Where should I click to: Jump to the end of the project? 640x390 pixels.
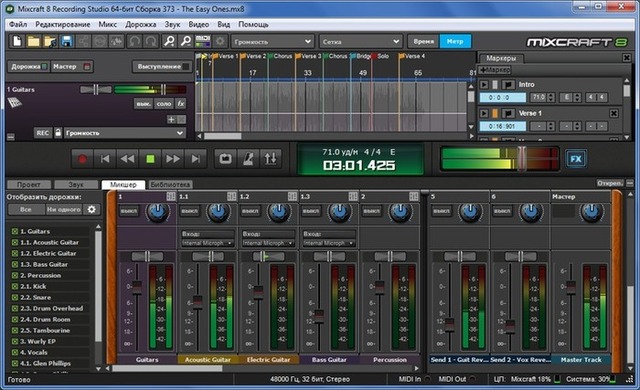196,159
